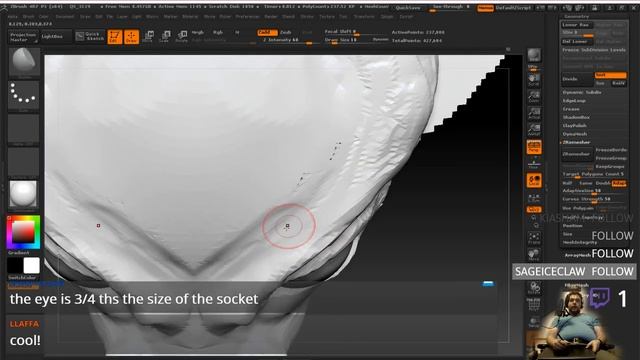Expand Crease section

point(571,109)
